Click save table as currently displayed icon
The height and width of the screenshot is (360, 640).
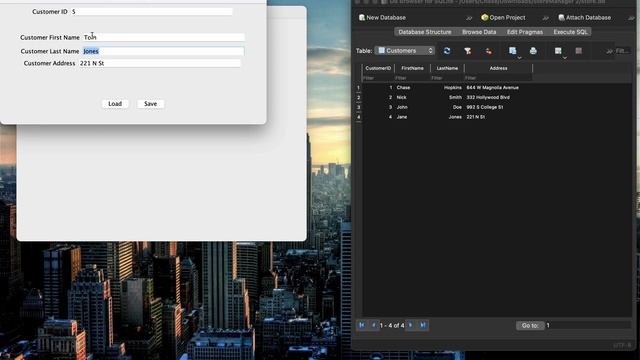point(513,50)
